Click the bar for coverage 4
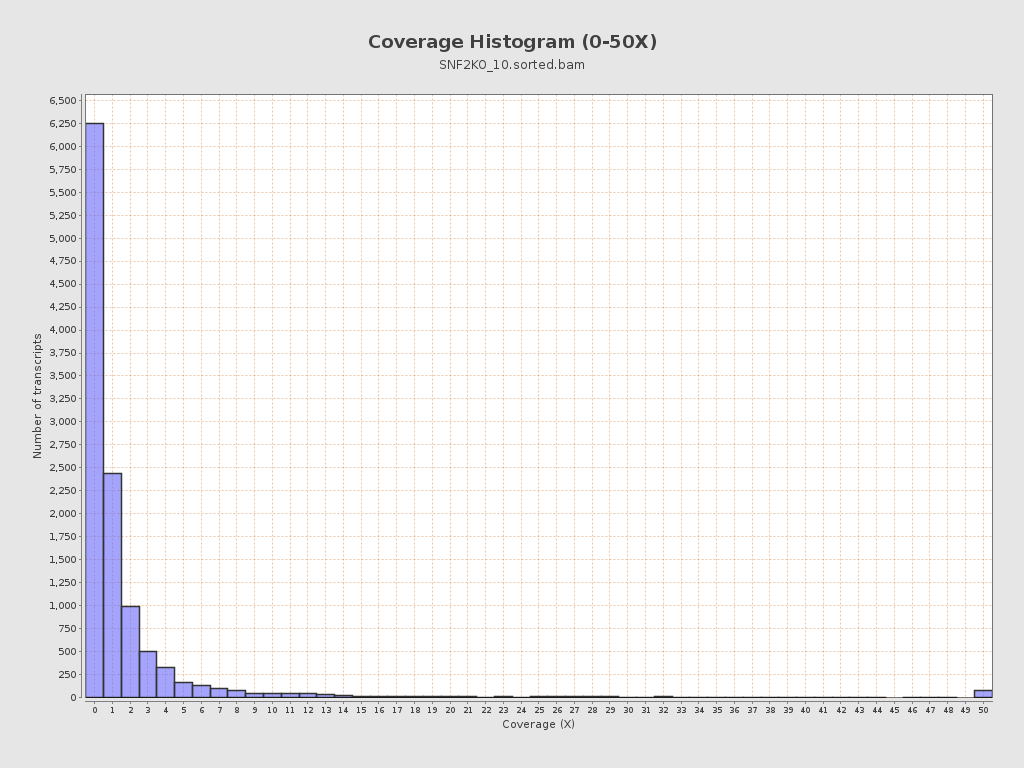The image size is (1024, 768). pos(166,682)
